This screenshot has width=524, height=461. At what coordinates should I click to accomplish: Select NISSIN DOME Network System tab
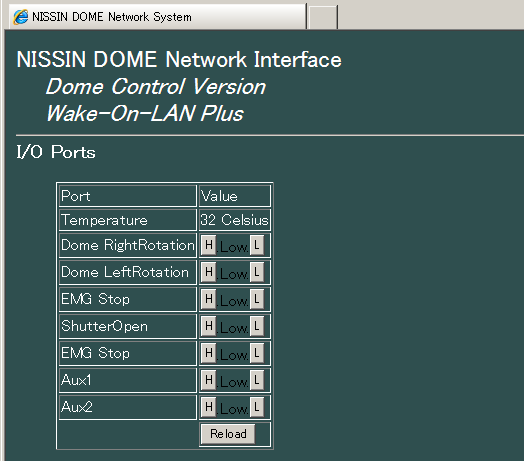[157, 17]
